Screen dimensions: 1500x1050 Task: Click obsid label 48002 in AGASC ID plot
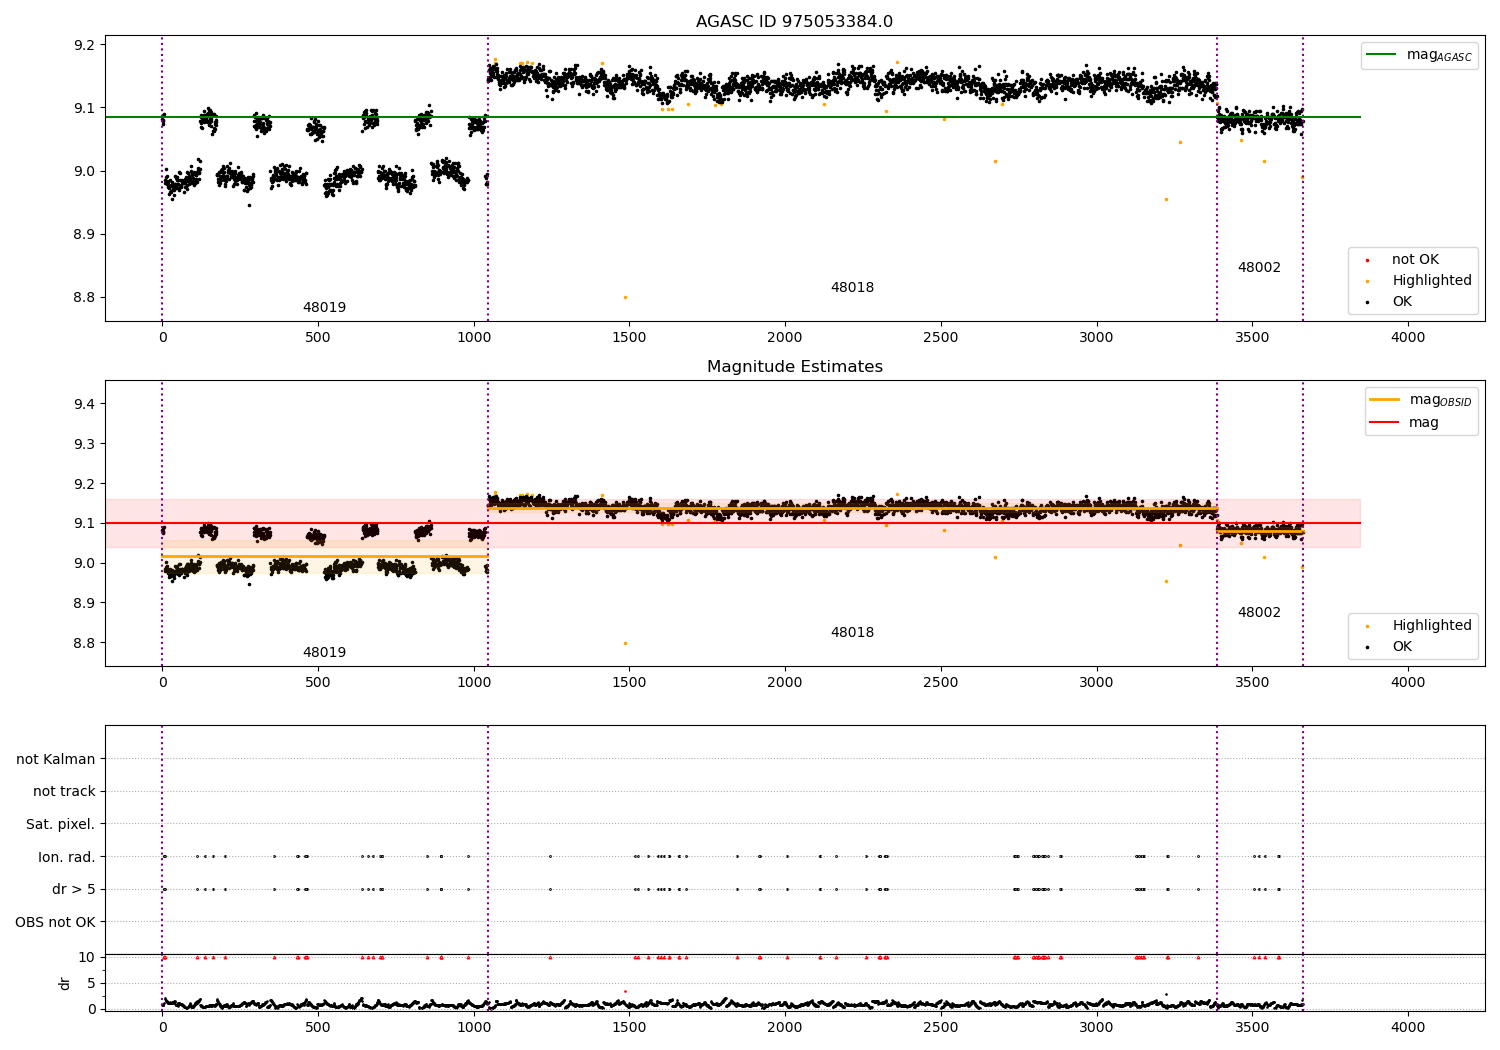tap(1259, 268)
